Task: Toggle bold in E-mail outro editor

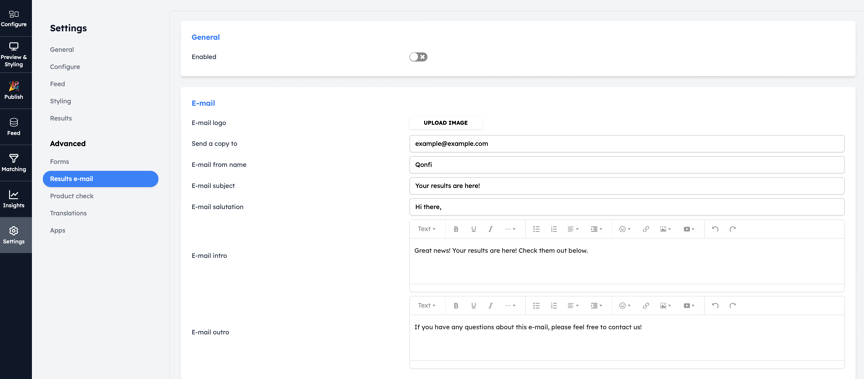Action: (x=456, y=306)
